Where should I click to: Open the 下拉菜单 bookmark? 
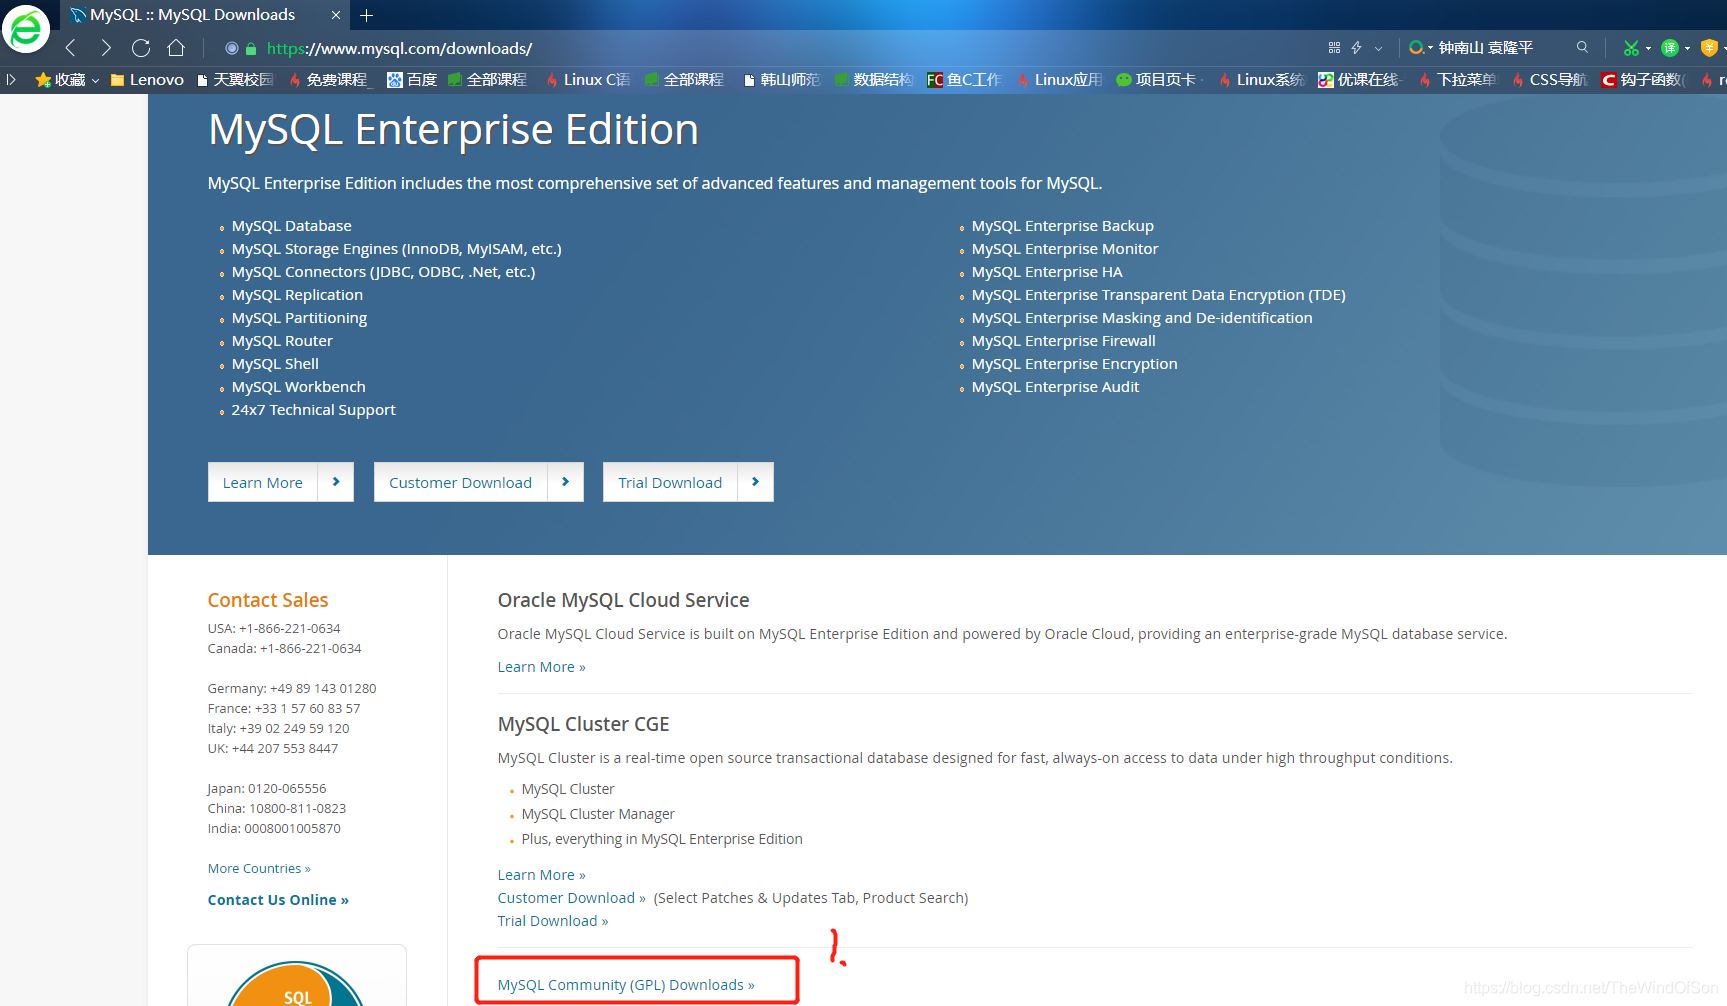(1457, 79)
